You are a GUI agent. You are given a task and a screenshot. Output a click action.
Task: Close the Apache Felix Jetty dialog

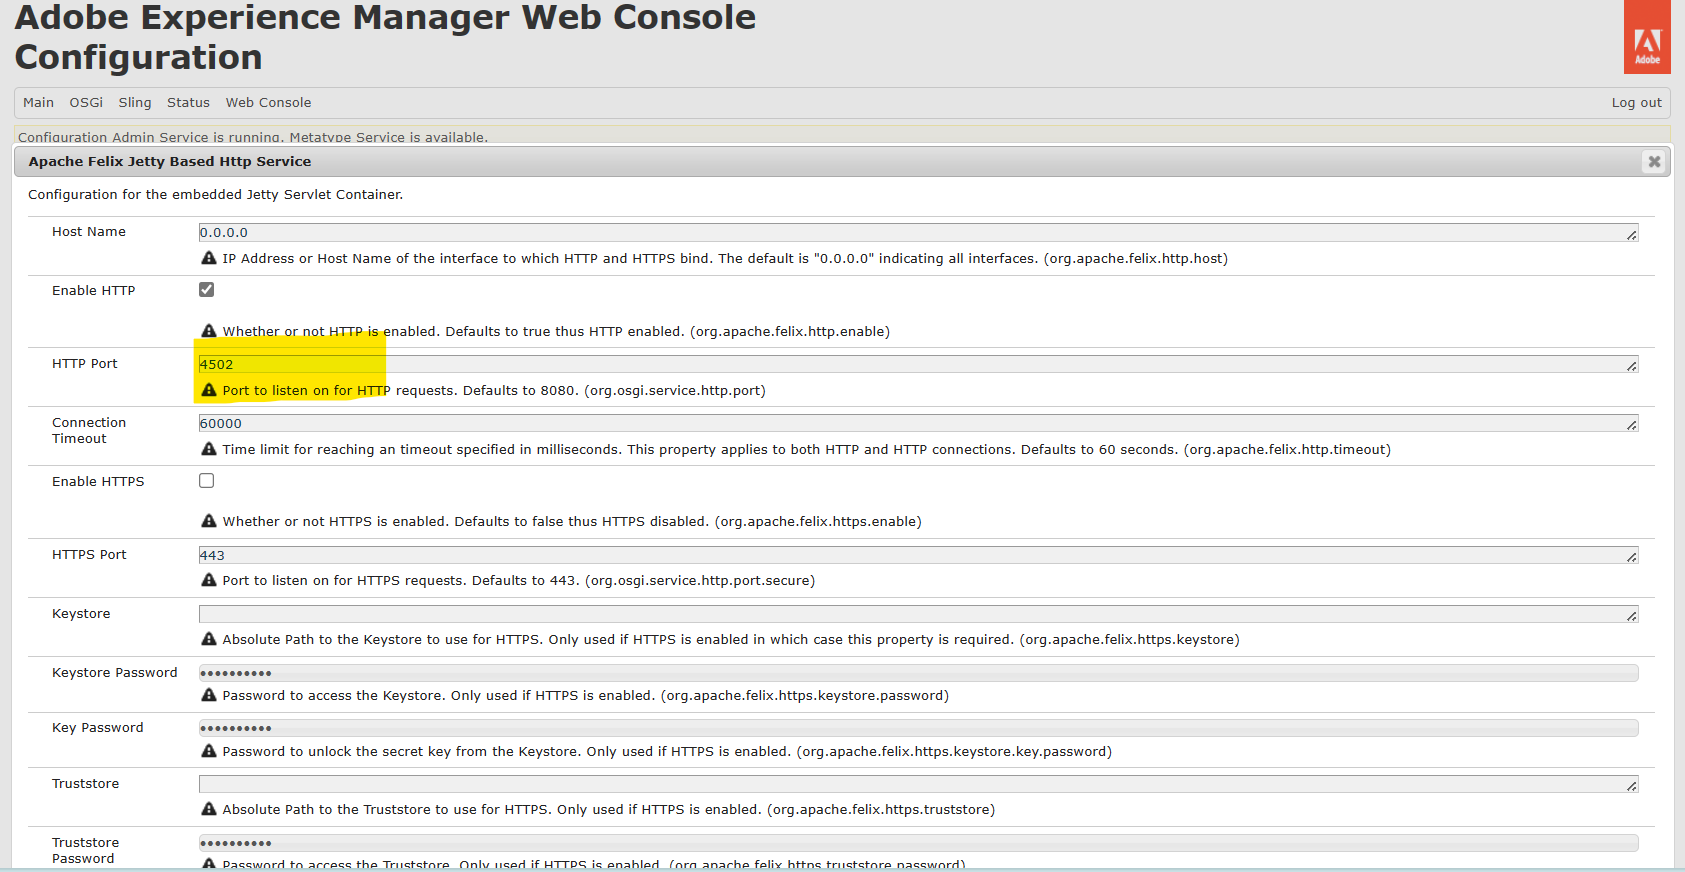[1654, 161]
